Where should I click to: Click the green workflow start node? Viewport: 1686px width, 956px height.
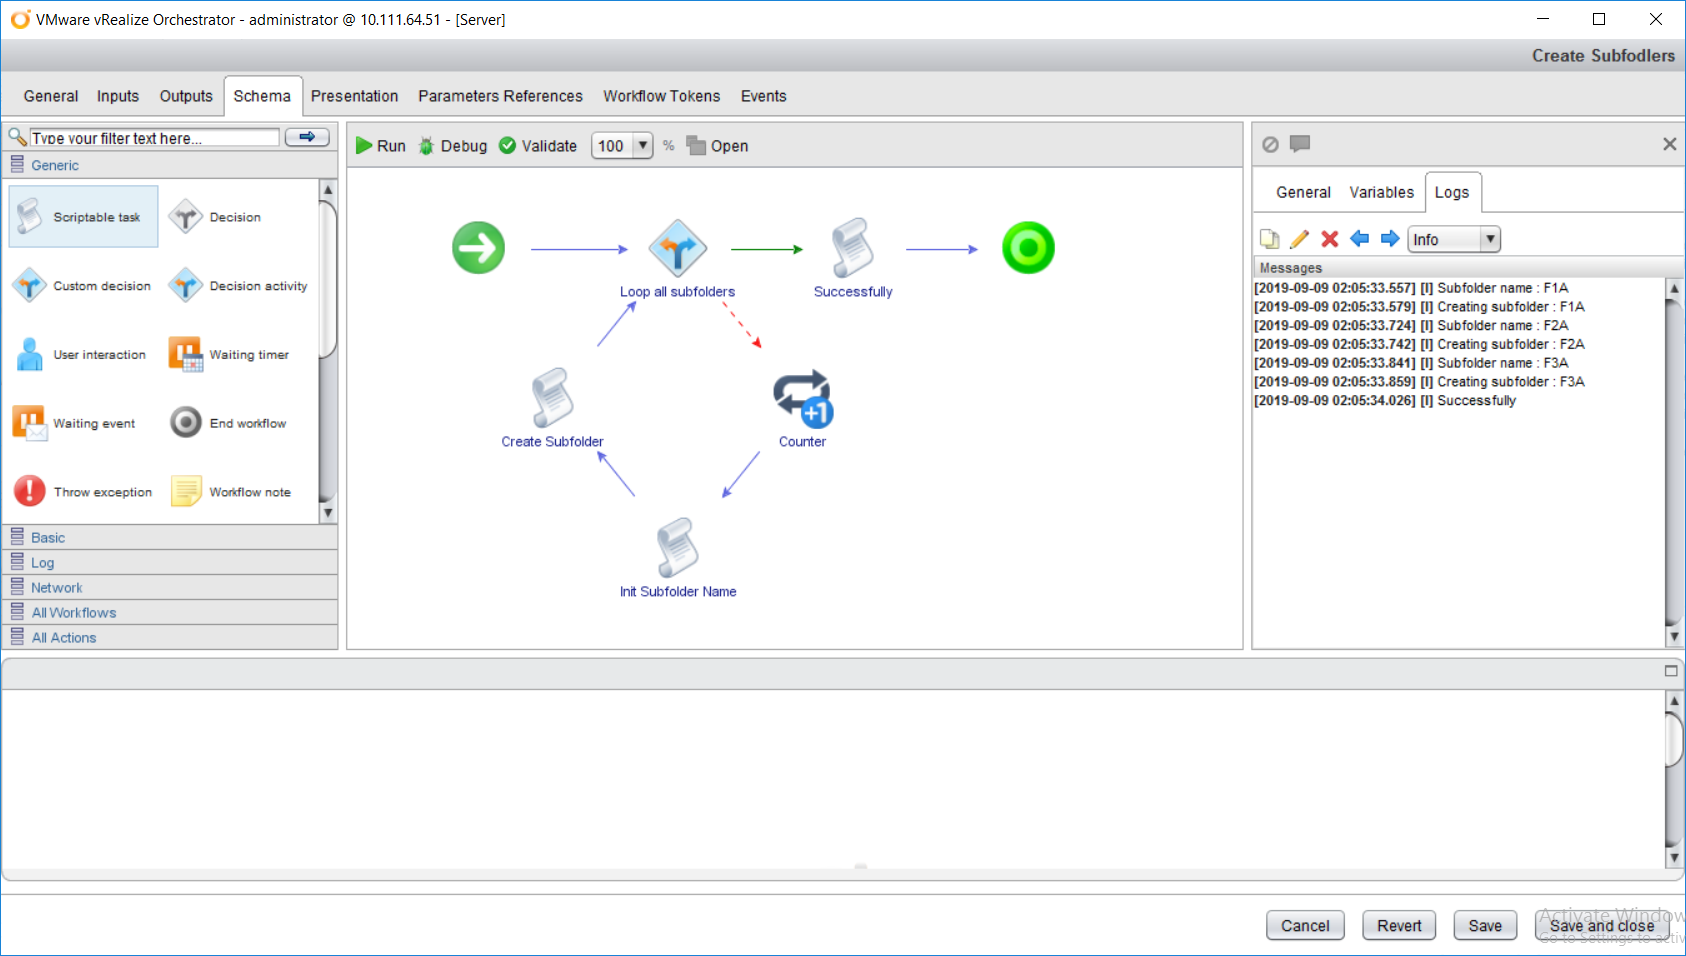[478, 248]
